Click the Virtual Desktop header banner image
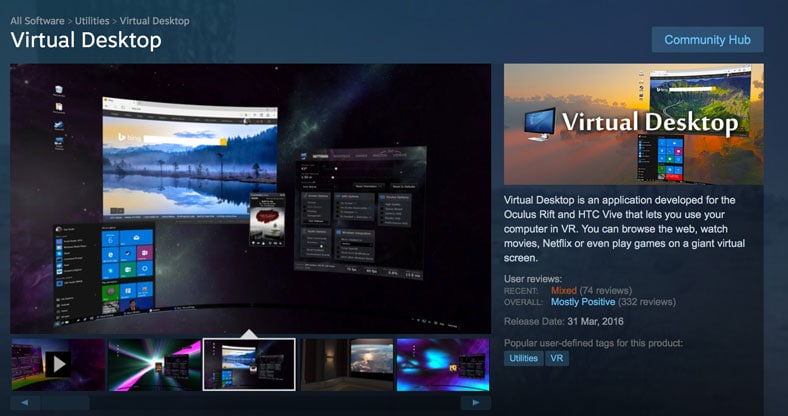This screenshot has height=416, width=788. point(634,124)
